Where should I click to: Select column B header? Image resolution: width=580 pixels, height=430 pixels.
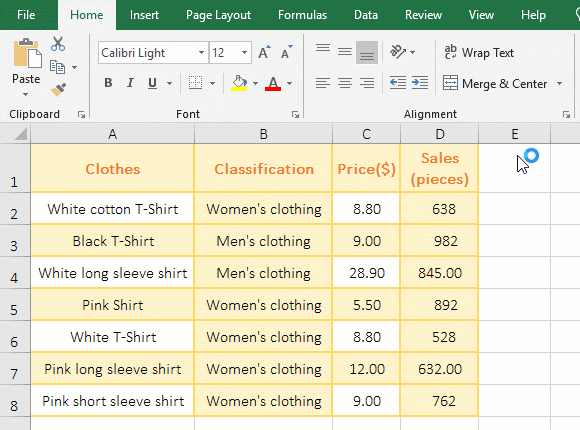point(263,134)
